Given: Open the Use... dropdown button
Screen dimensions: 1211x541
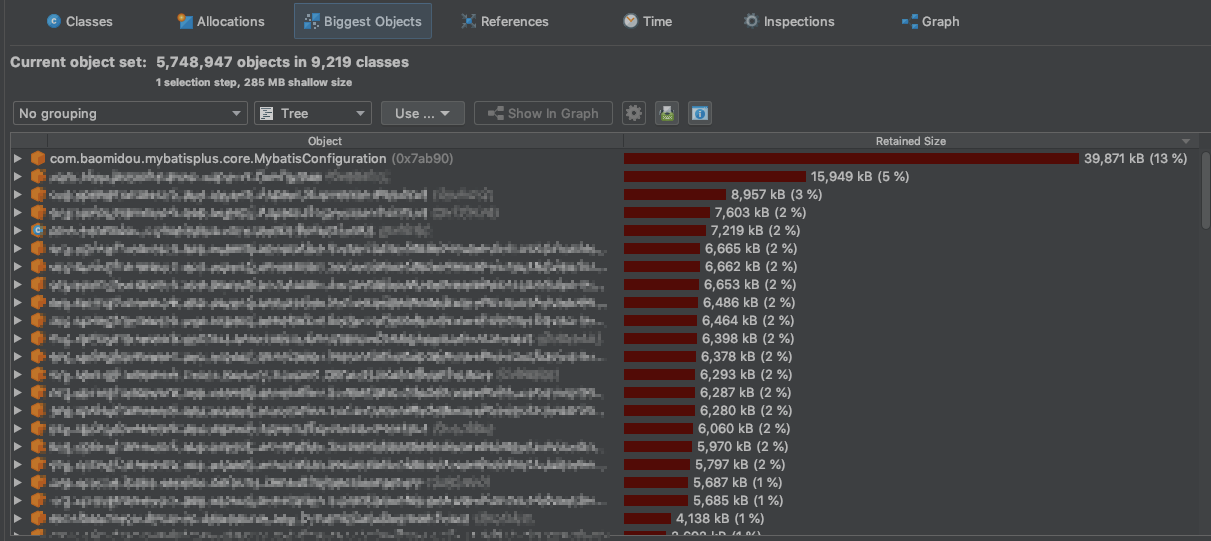Looking at the screenshot, I should [422, 113].
